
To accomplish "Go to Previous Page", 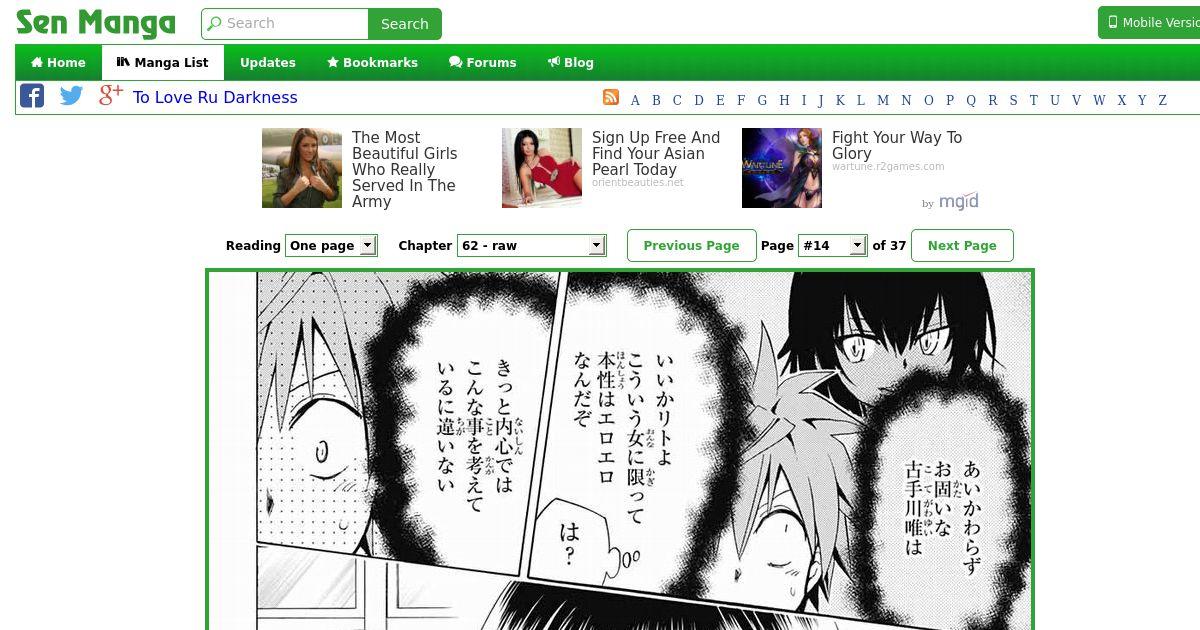I will 692,245.
